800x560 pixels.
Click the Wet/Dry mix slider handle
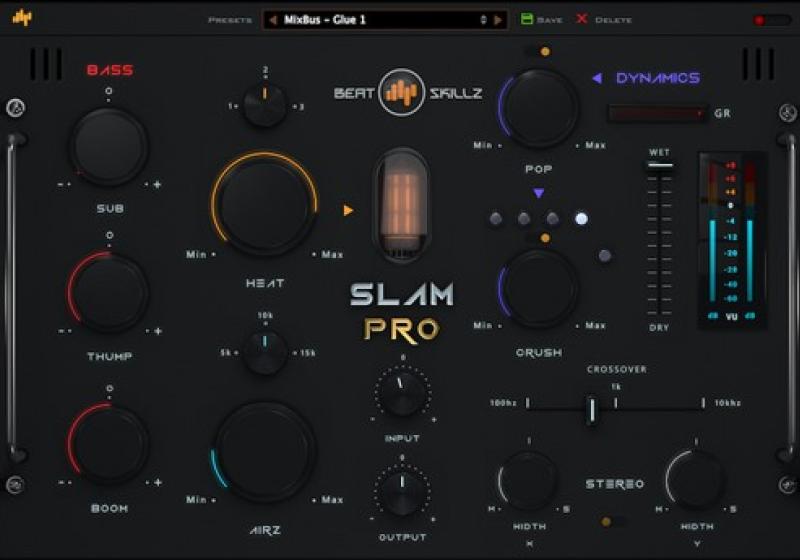pos(659,167)
